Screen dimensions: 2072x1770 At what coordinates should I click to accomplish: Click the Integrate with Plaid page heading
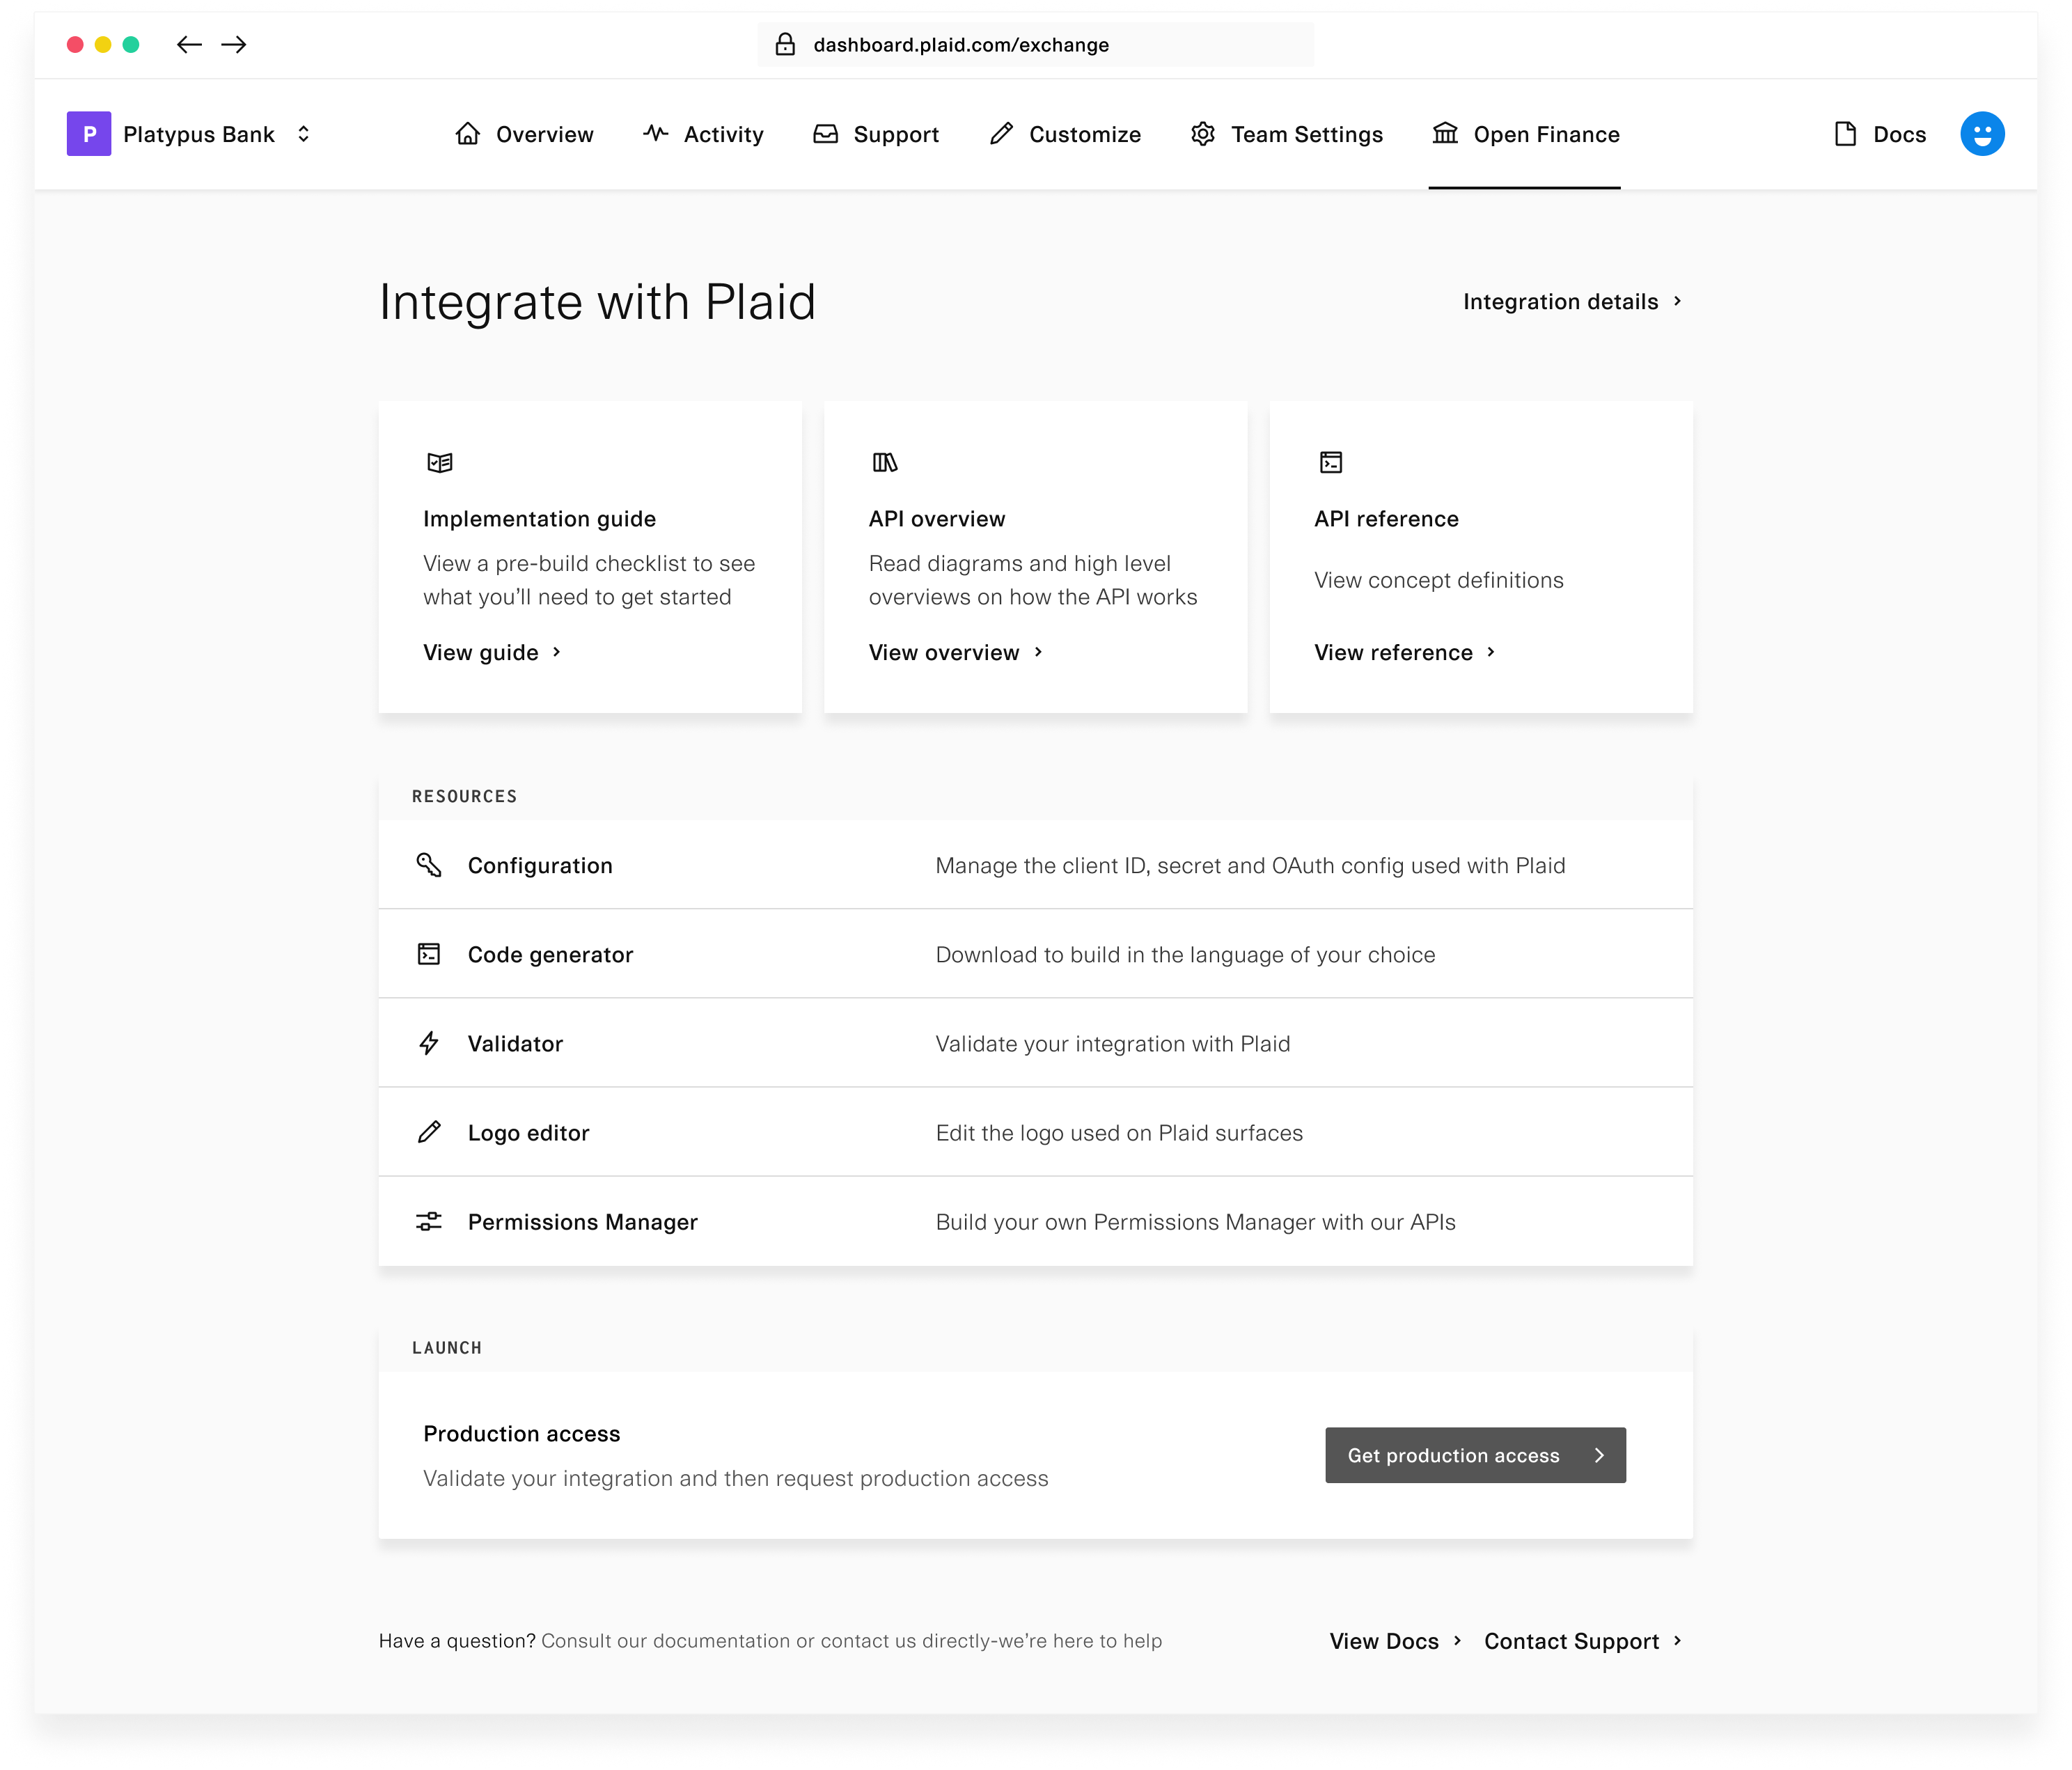[x=597, y=302]
